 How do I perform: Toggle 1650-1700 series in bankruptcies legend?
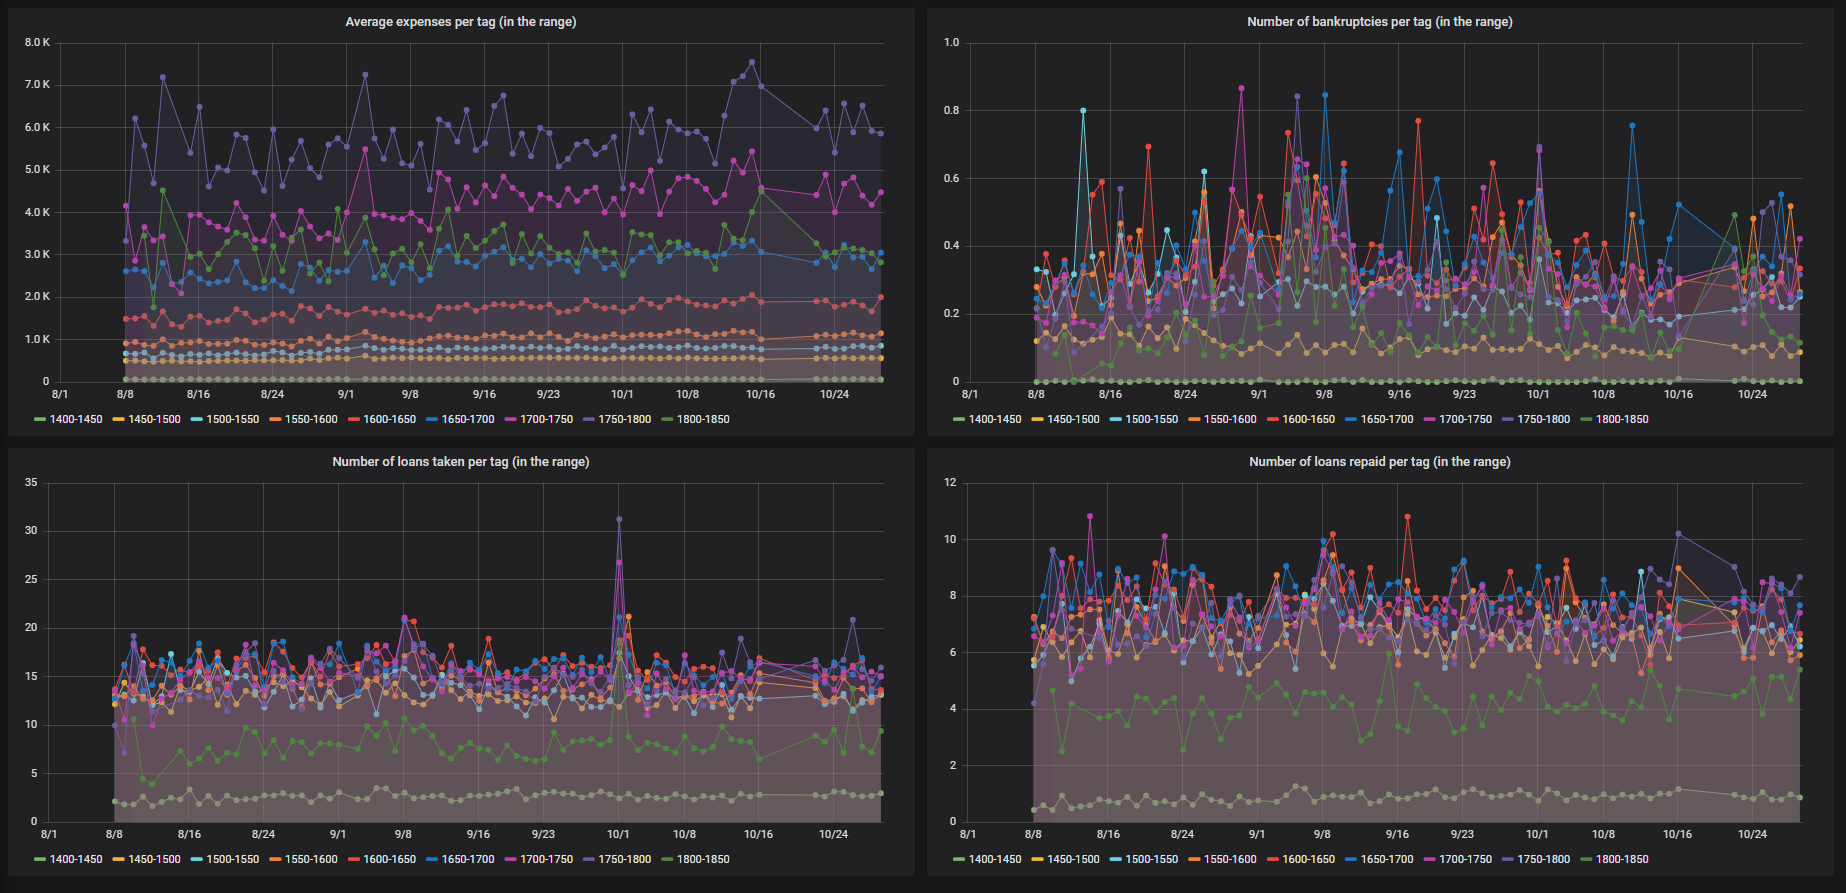click(x=1379, y=419)
